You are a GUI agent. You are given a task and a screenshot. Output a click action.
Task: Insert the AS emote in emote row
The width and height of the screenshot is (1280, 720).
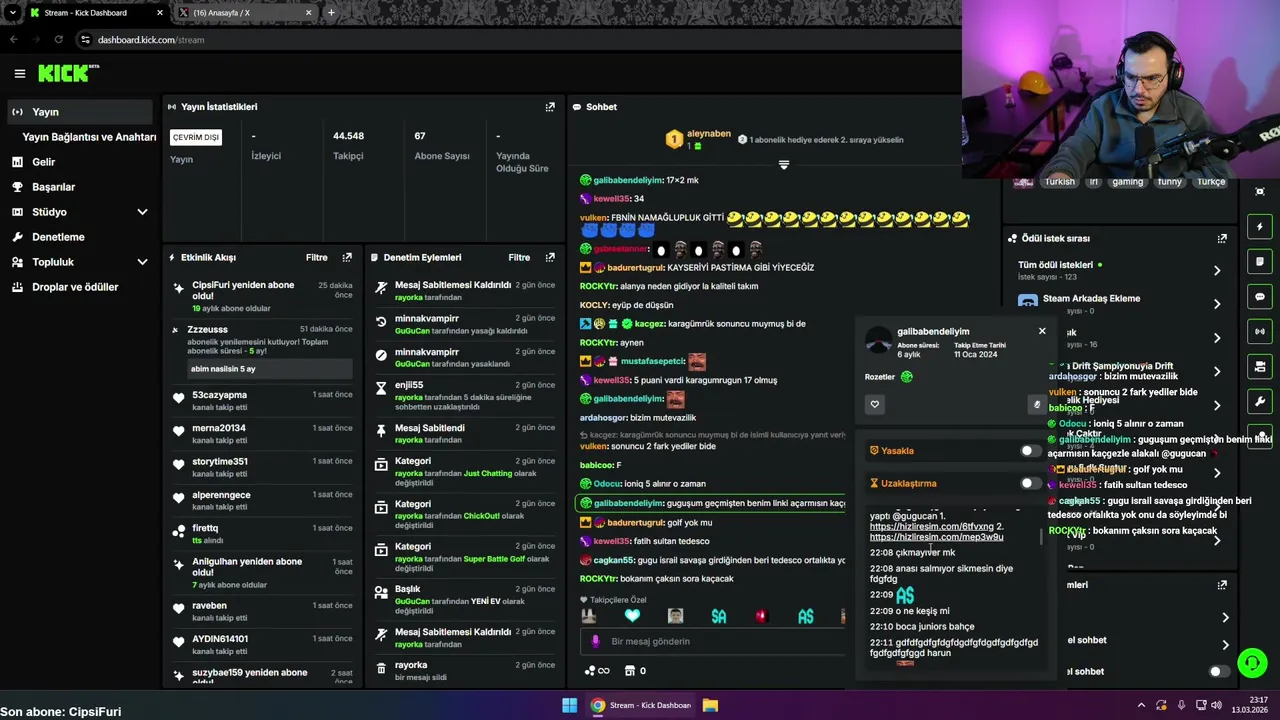(x=806, y=616)
